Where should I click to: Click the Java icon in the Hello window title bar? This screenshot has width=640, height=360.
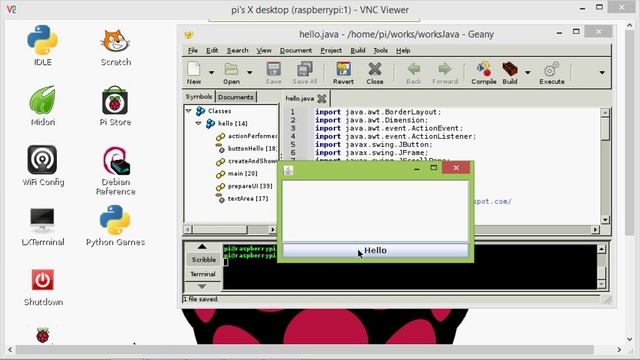point(288,170)
